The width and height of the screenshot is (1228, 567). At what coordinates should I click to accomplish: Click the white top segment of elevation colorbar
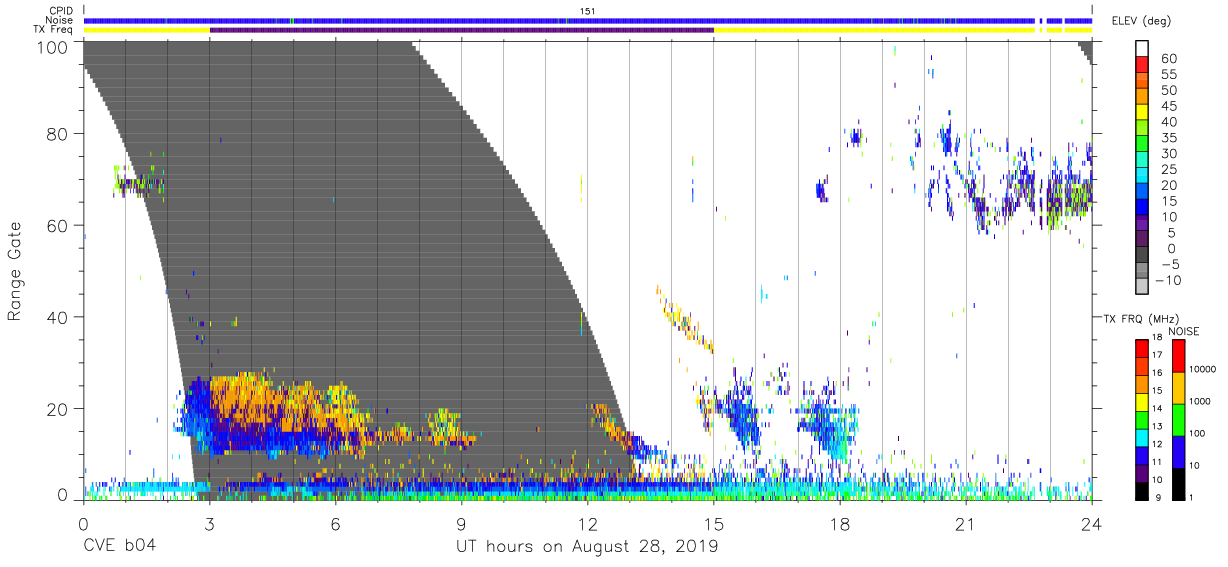pos(1142,46)
